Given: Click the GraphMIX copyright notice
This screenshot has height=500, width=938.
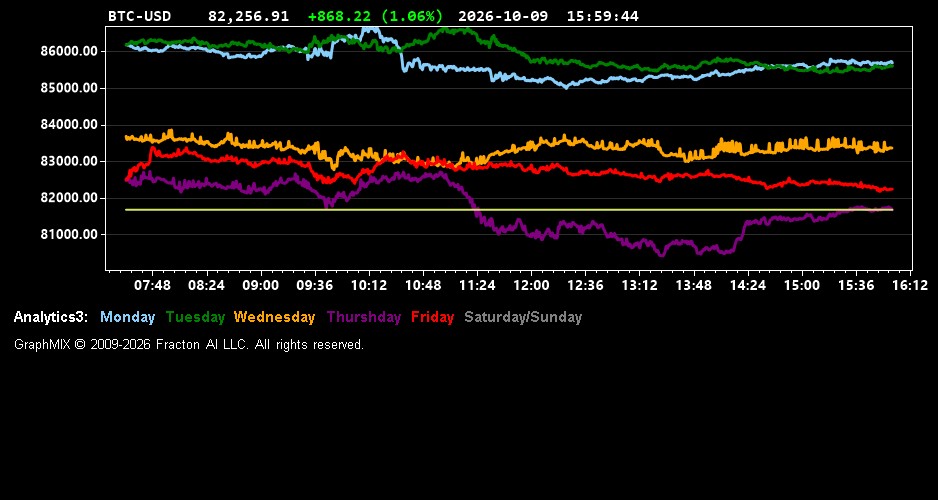Looking at the screenshot, I should (189, 345).
